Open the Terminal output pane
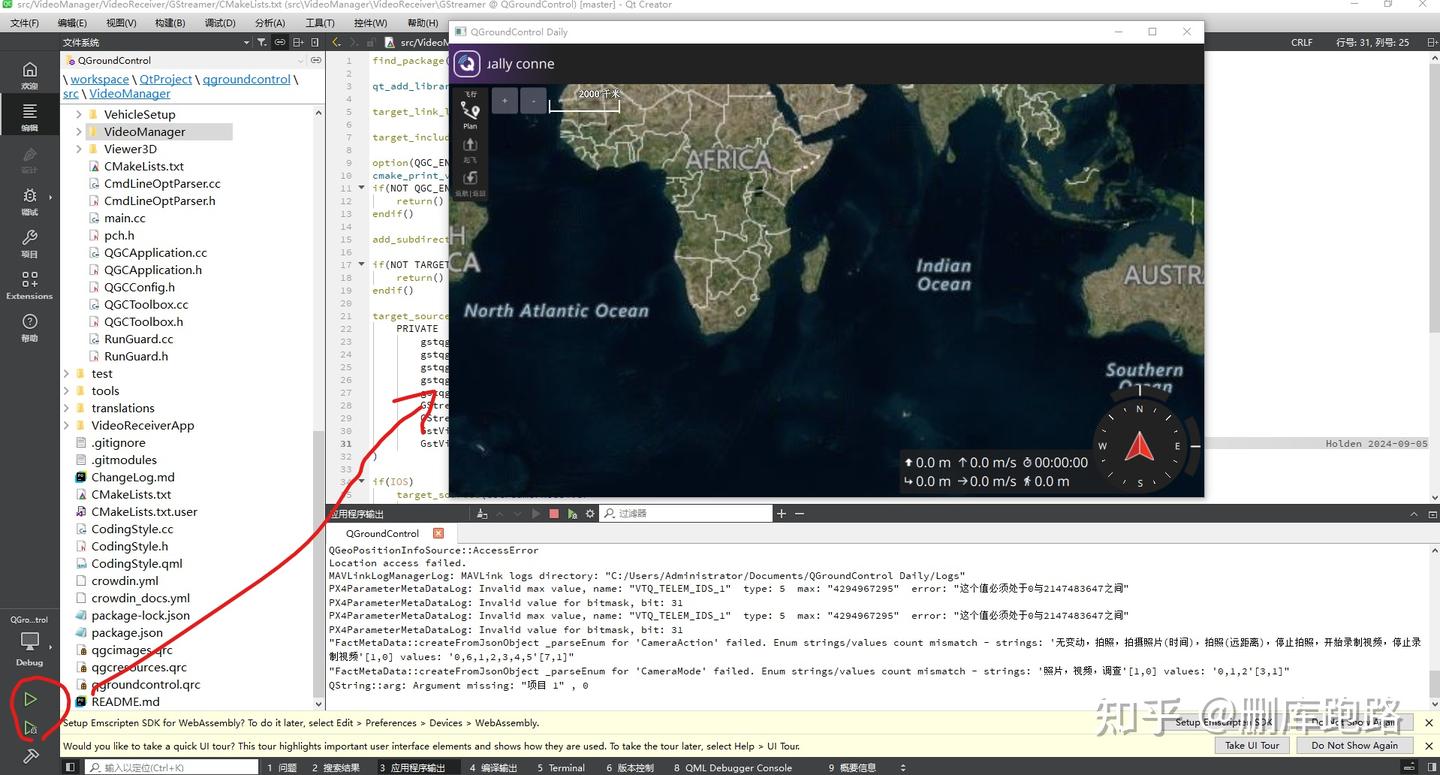 click(561, 767)
